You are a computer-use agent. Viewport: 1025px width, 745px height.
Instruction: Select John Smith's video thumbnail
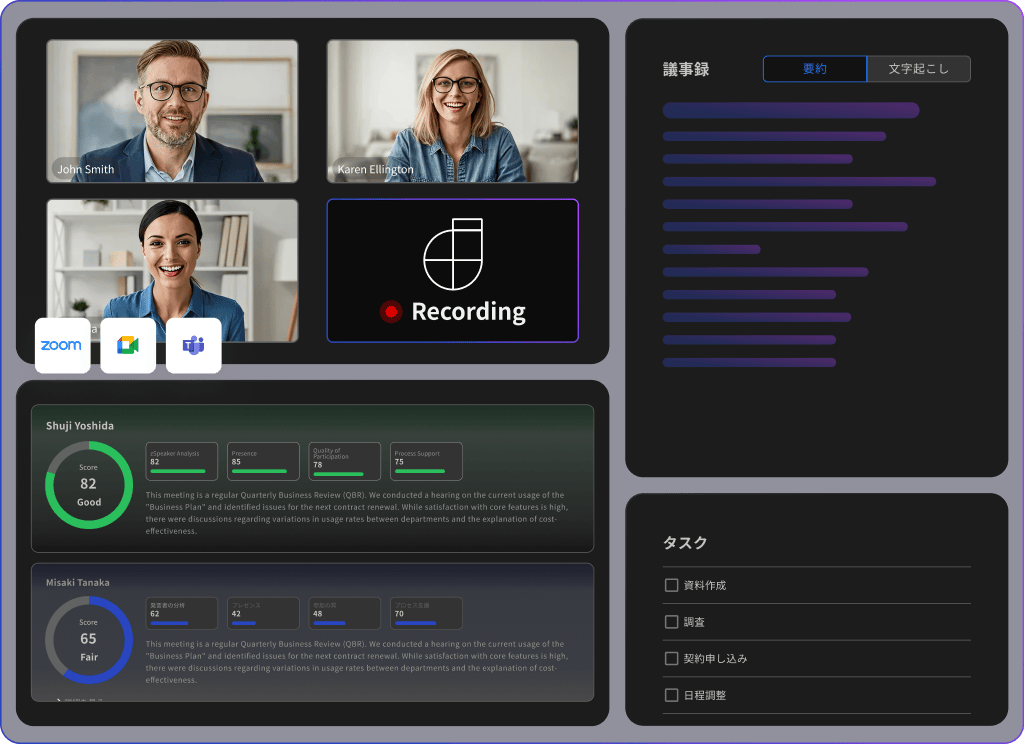[171, 110]
